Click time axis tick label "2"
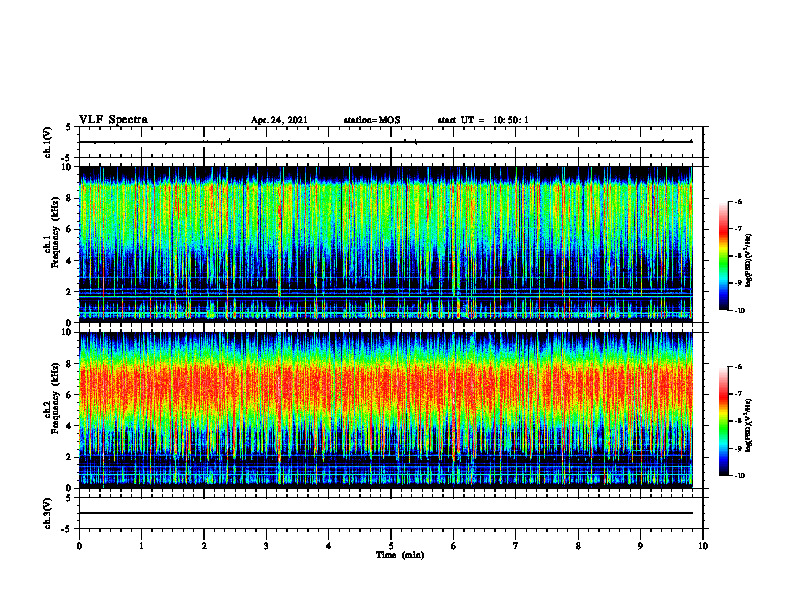This screenshot has width=792, height=612. pyautogui.click(x=204, y=546)
